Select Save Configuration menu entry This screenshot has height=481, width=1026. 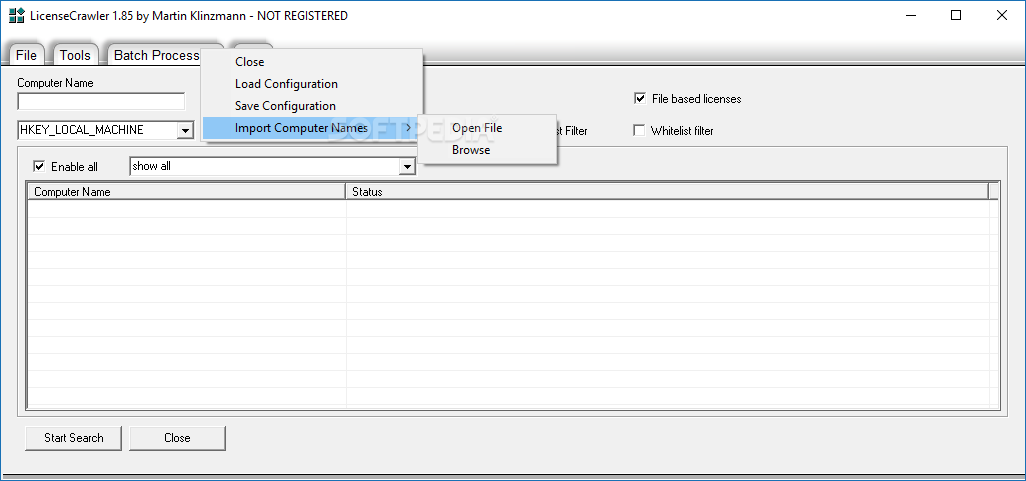click(x=312, y=106)
